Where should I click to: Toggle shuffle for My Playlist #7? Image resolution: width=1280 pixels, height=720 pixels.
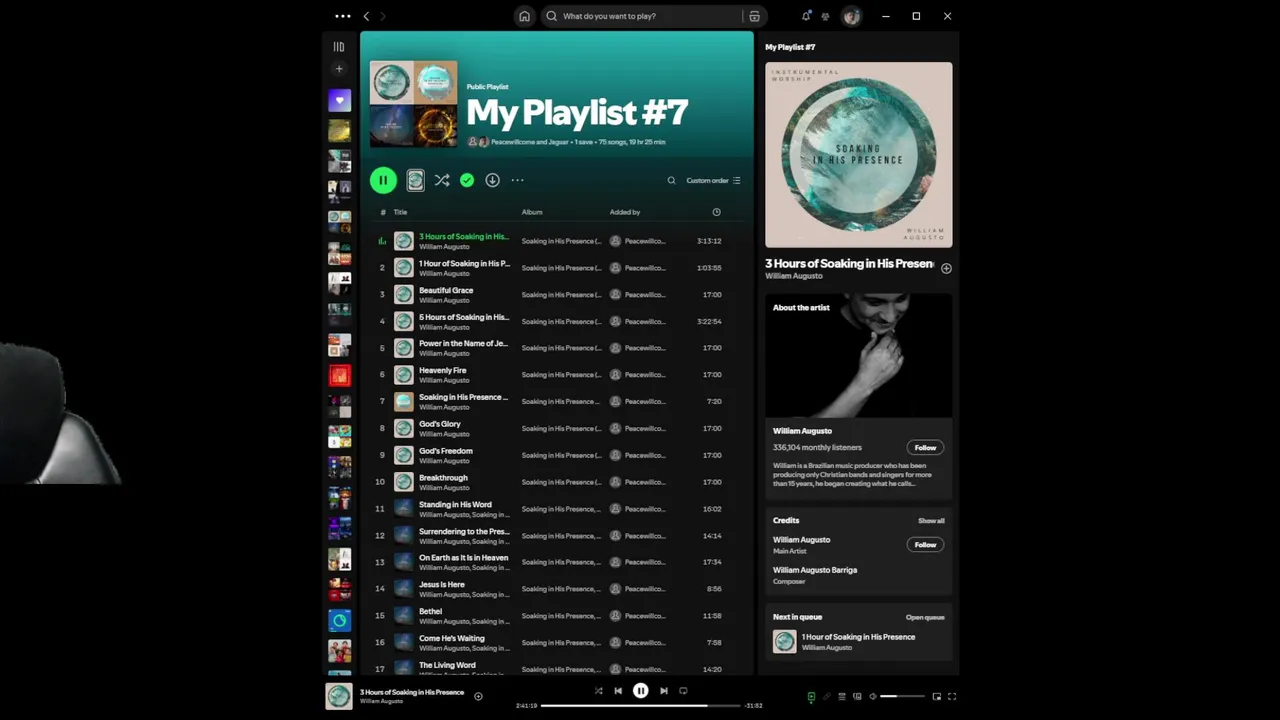click(441, 180)
